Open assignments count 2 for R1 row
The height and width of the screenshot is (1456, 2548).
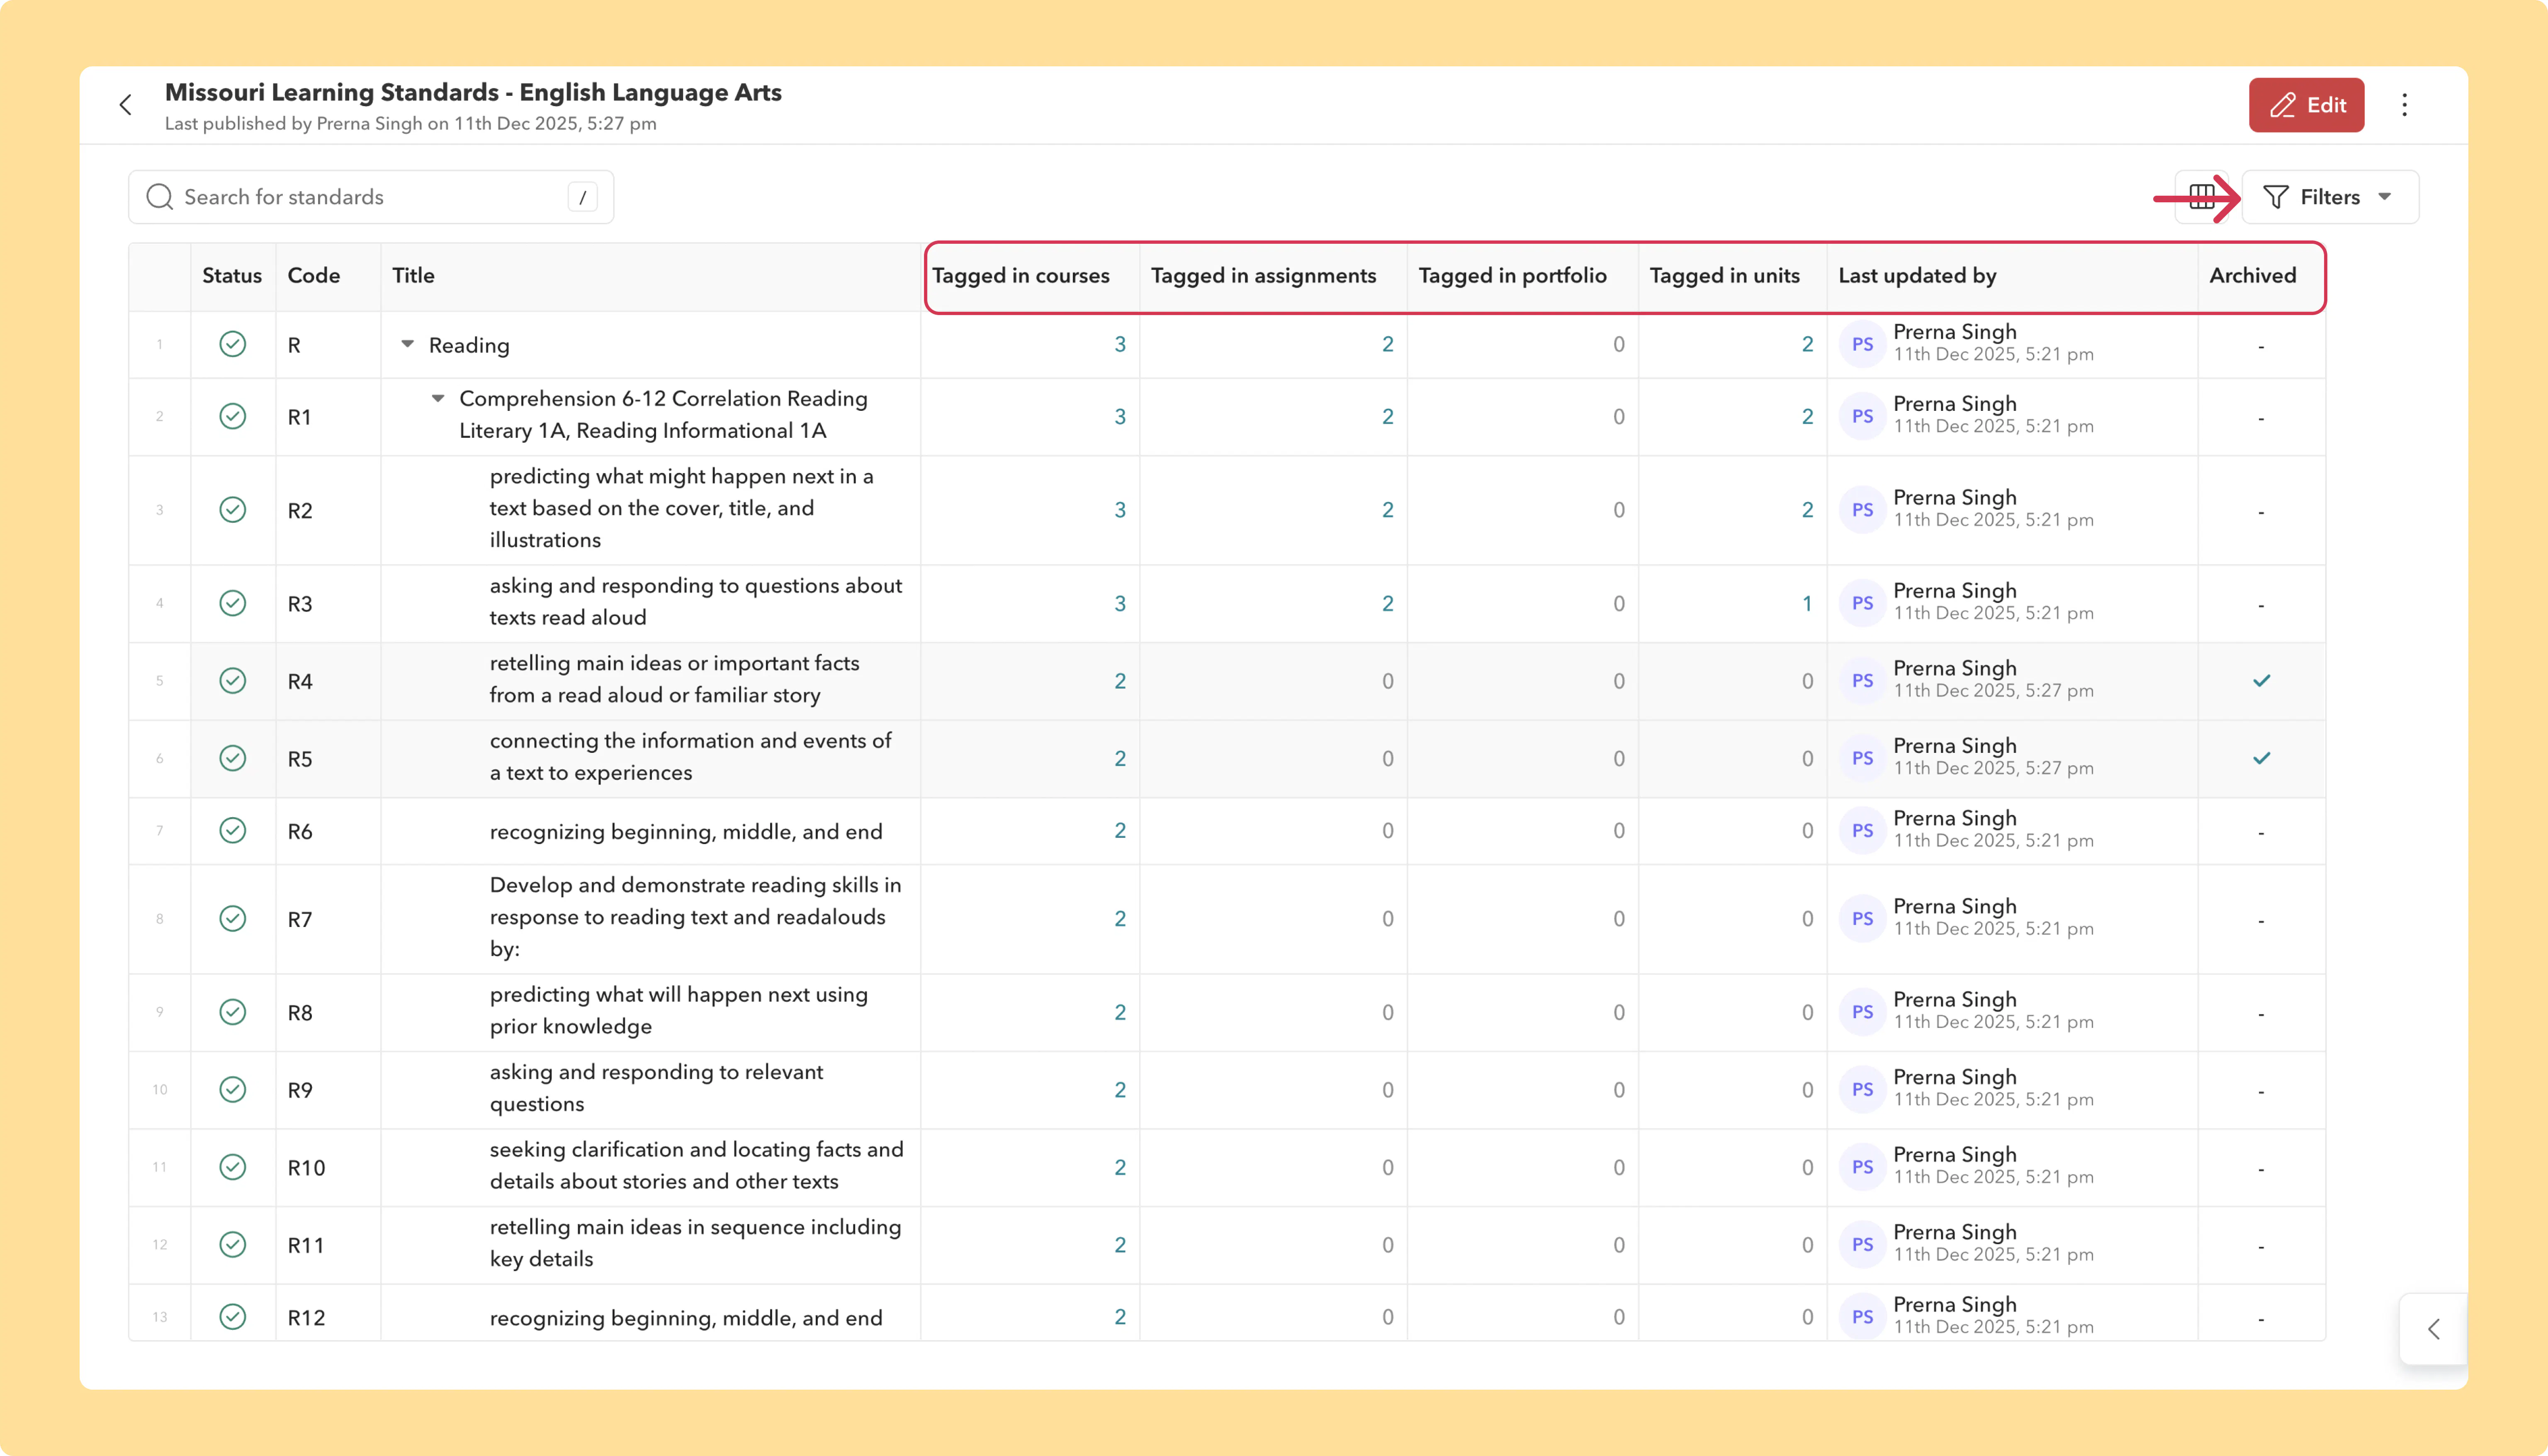(1388, 417)
